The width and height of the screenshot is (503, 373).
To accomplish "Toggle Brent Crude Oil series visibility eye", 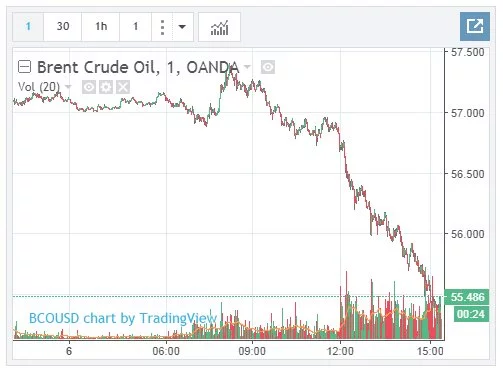I will [268, 67].
